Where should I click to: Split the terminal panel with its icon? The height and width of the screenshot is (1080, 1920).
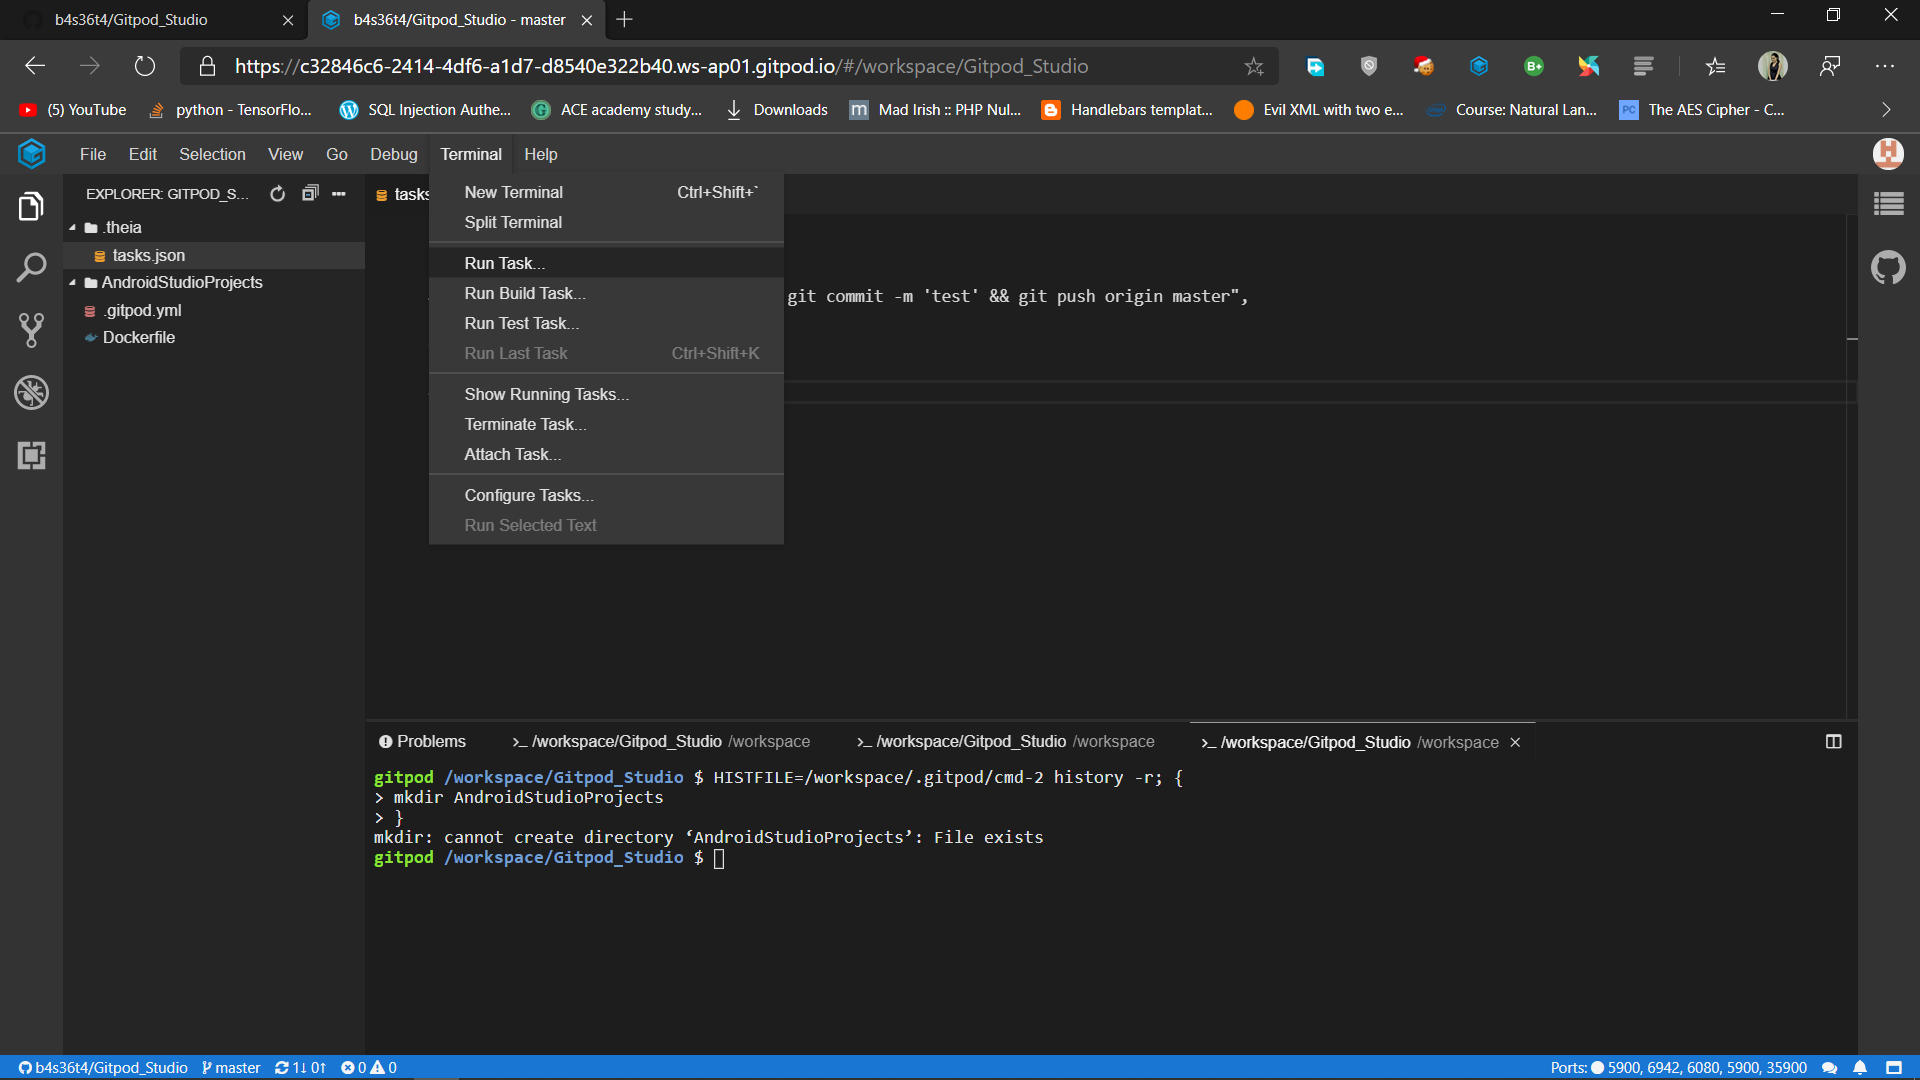(1833, 742)
